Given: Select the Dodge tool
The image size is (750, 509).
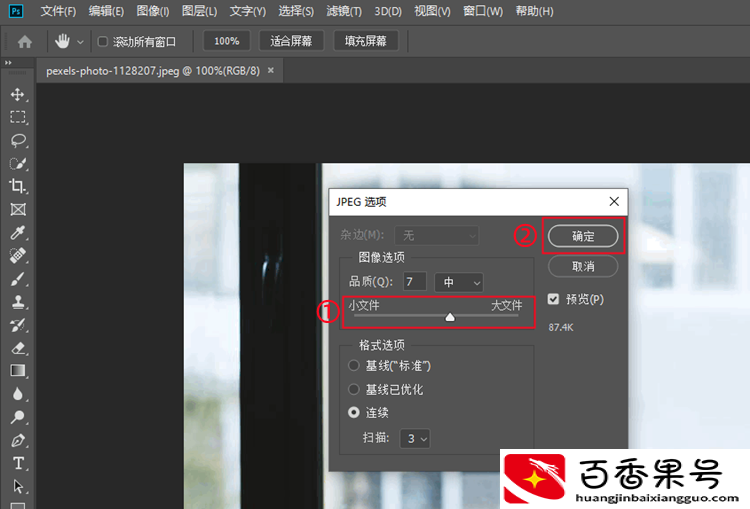Looking at the screenshot, I should (18, 417).
